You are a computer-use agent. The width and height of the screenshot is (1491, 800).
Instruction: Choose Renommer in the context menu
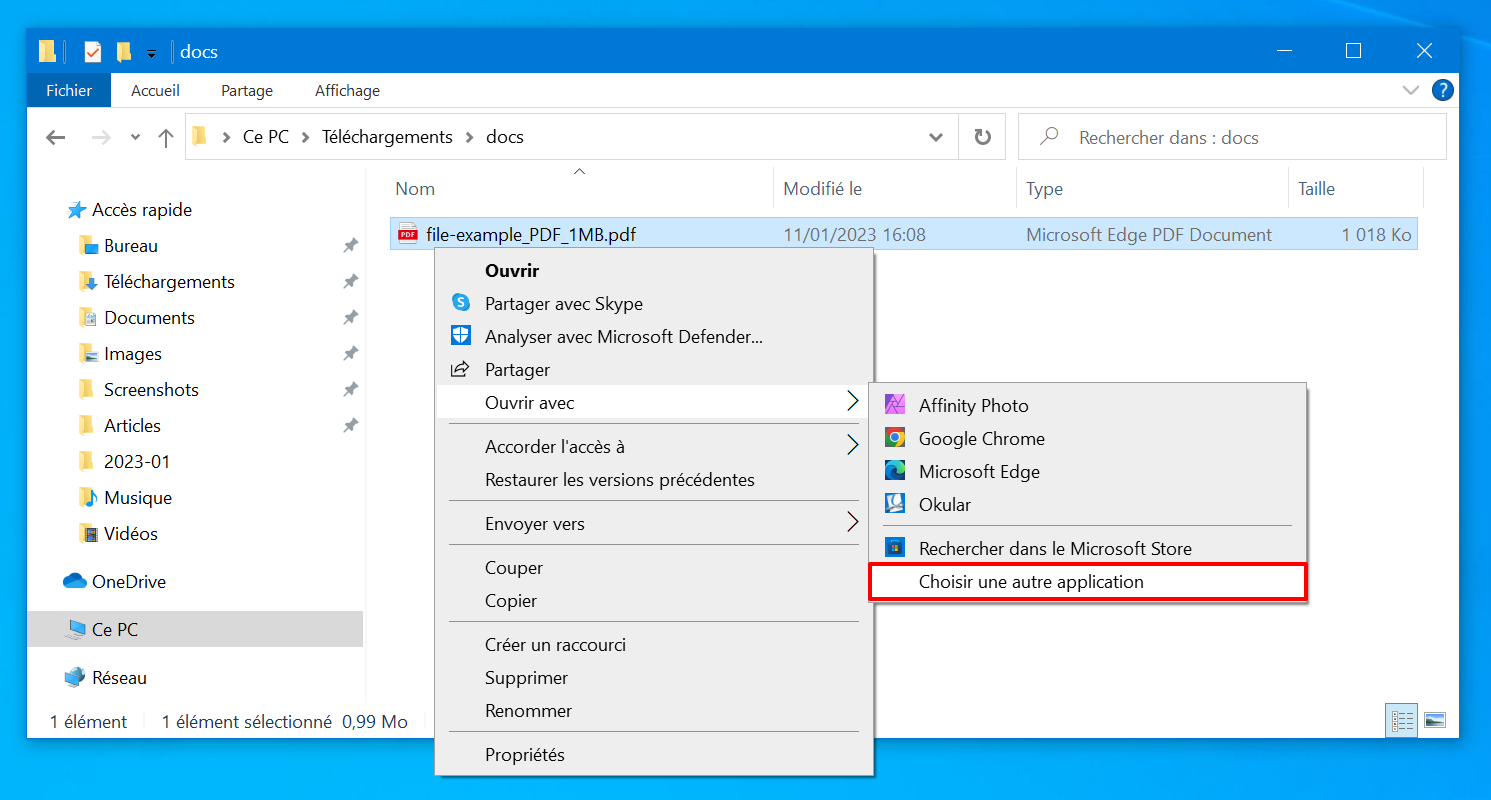click(x=654, y=711)
